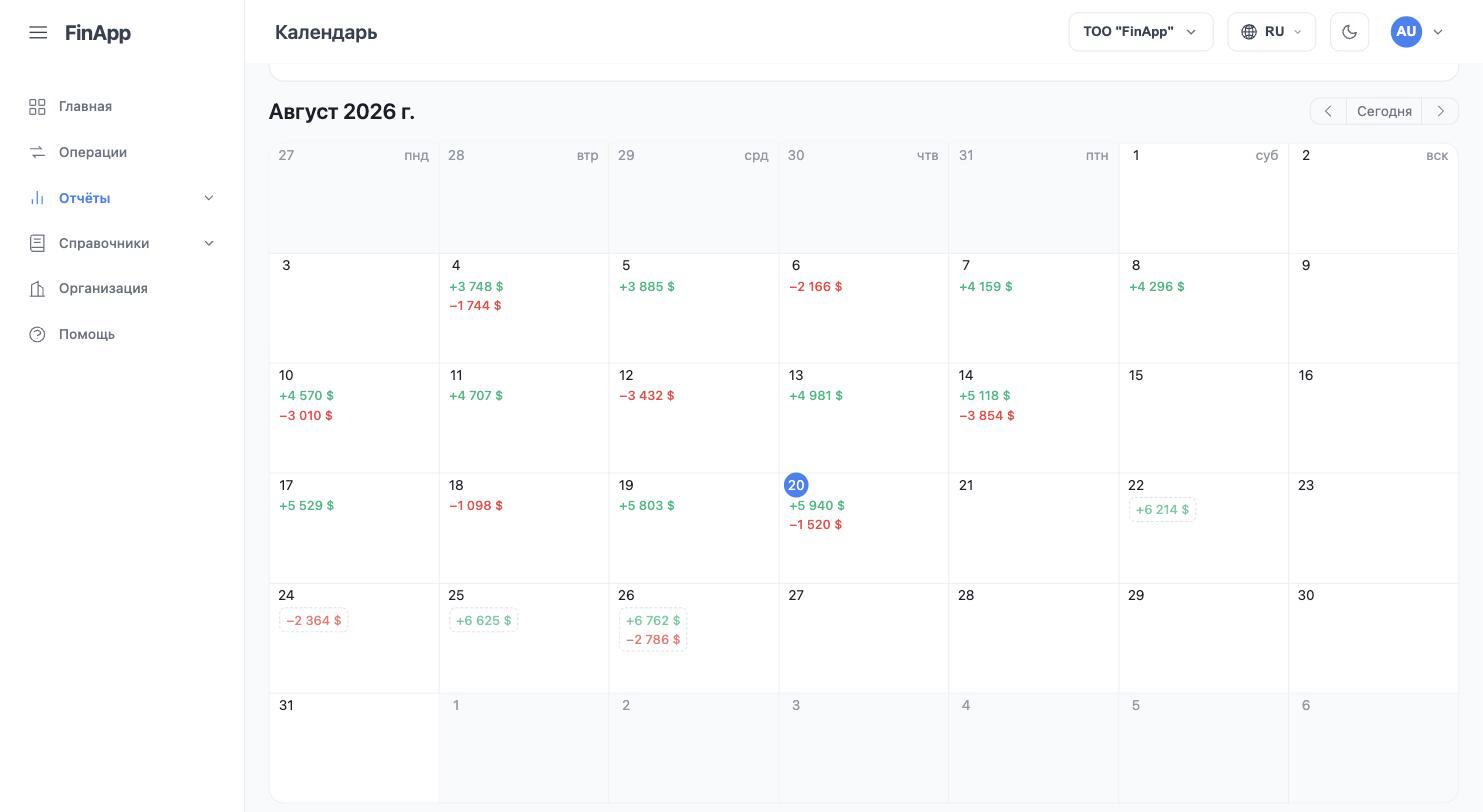
Task: Click the Сегодня button
Action: (1384, 111)
